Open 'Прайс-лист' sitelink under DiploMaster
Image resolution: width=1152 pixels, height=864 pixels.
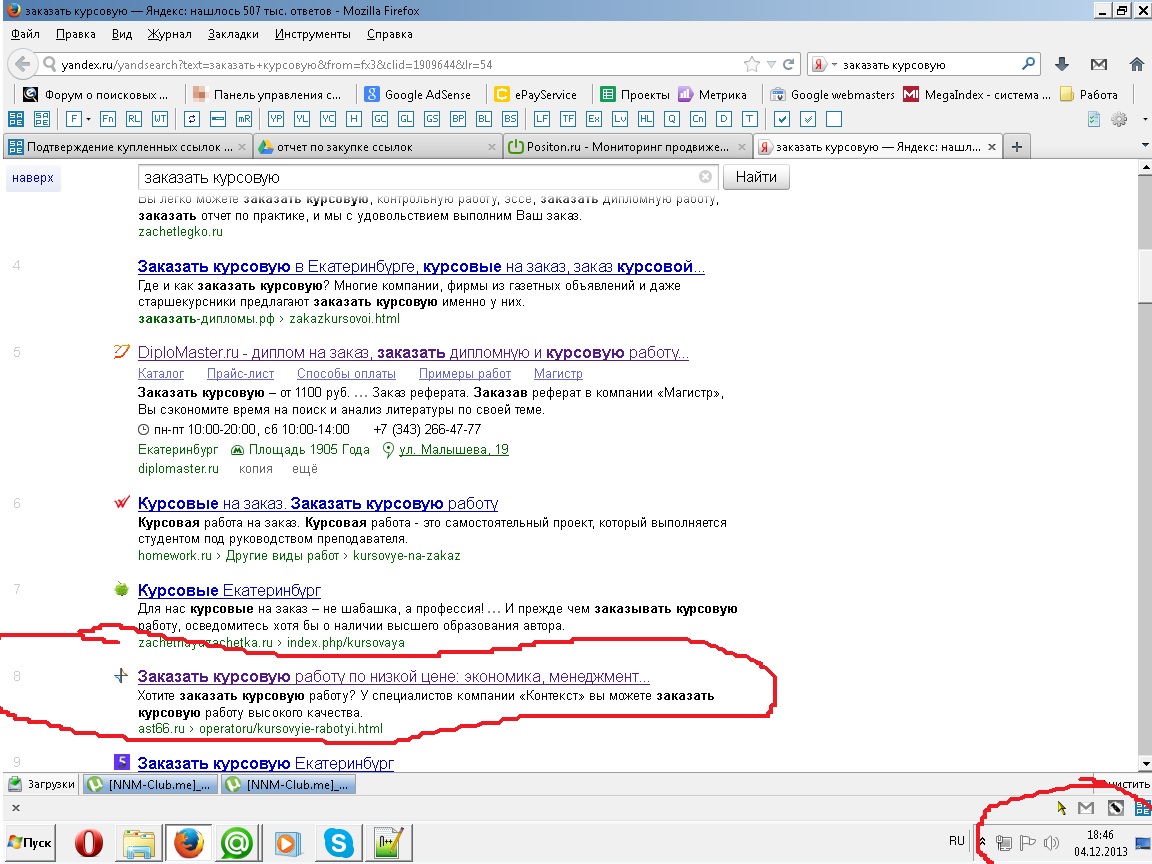pos(240,374)
